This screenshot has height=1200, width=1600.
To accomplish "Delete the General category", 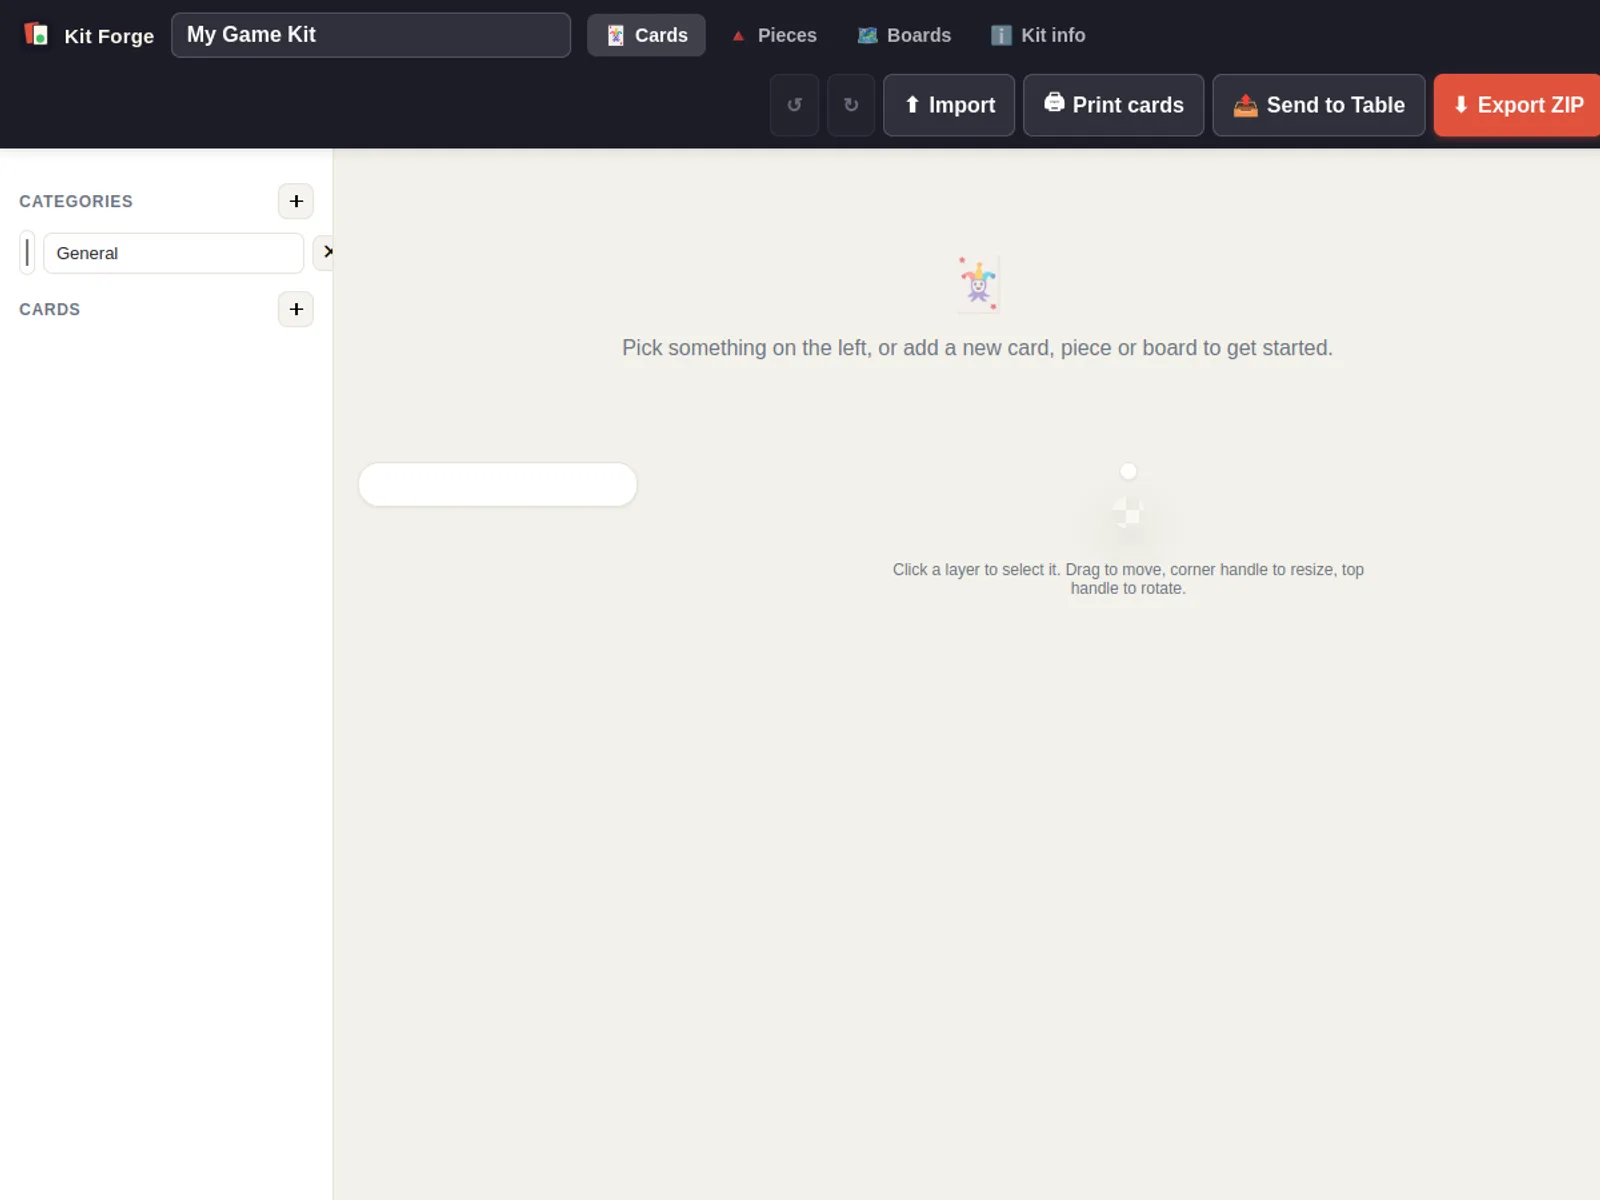I will [324, 253].
